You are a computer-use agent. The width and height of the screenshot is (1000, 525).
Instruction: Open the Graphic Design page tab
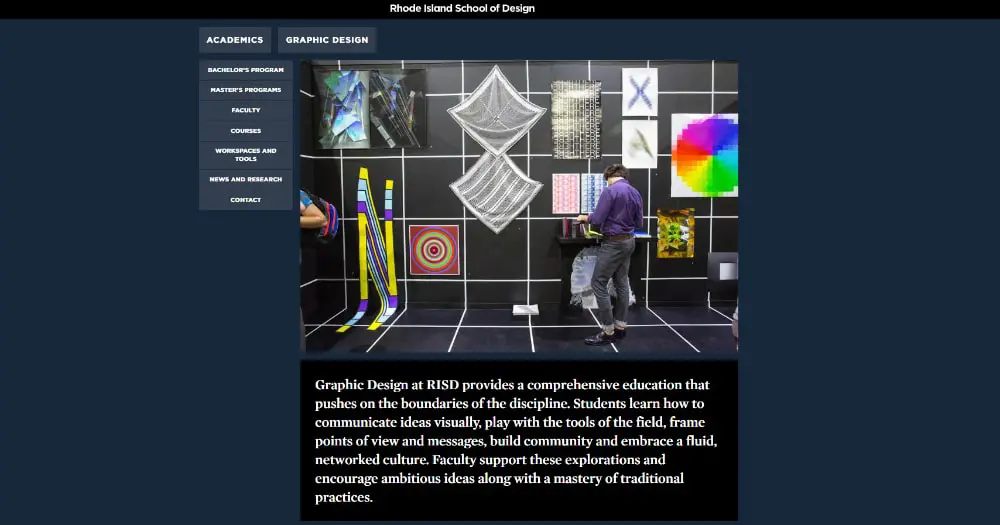click(x=327, y=40)
